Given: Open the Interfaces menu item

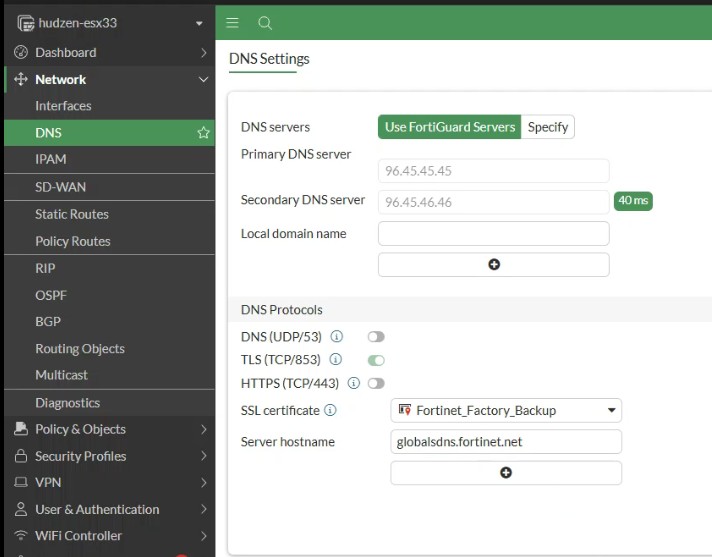Looking at the screenshot, I should point(109,106).
